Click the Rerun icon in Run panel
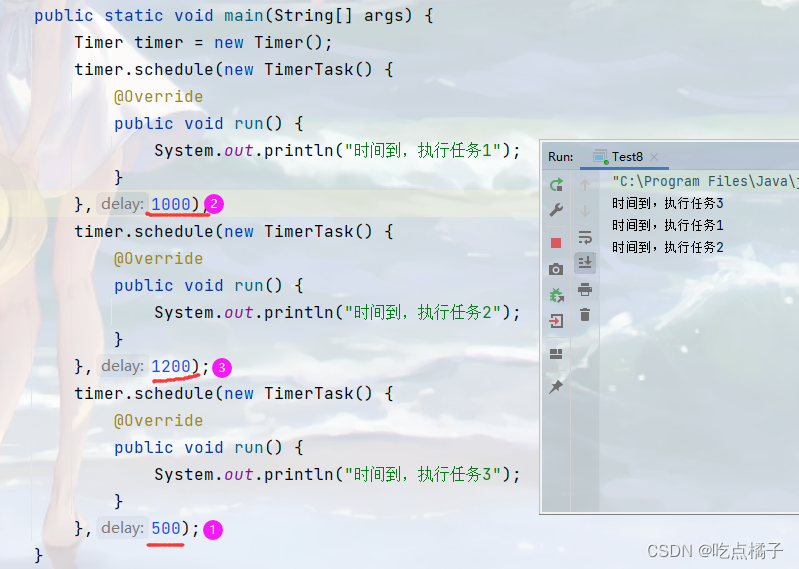This screenshot has width=799, height=569. pyautogui.click(x=556, y=184)
